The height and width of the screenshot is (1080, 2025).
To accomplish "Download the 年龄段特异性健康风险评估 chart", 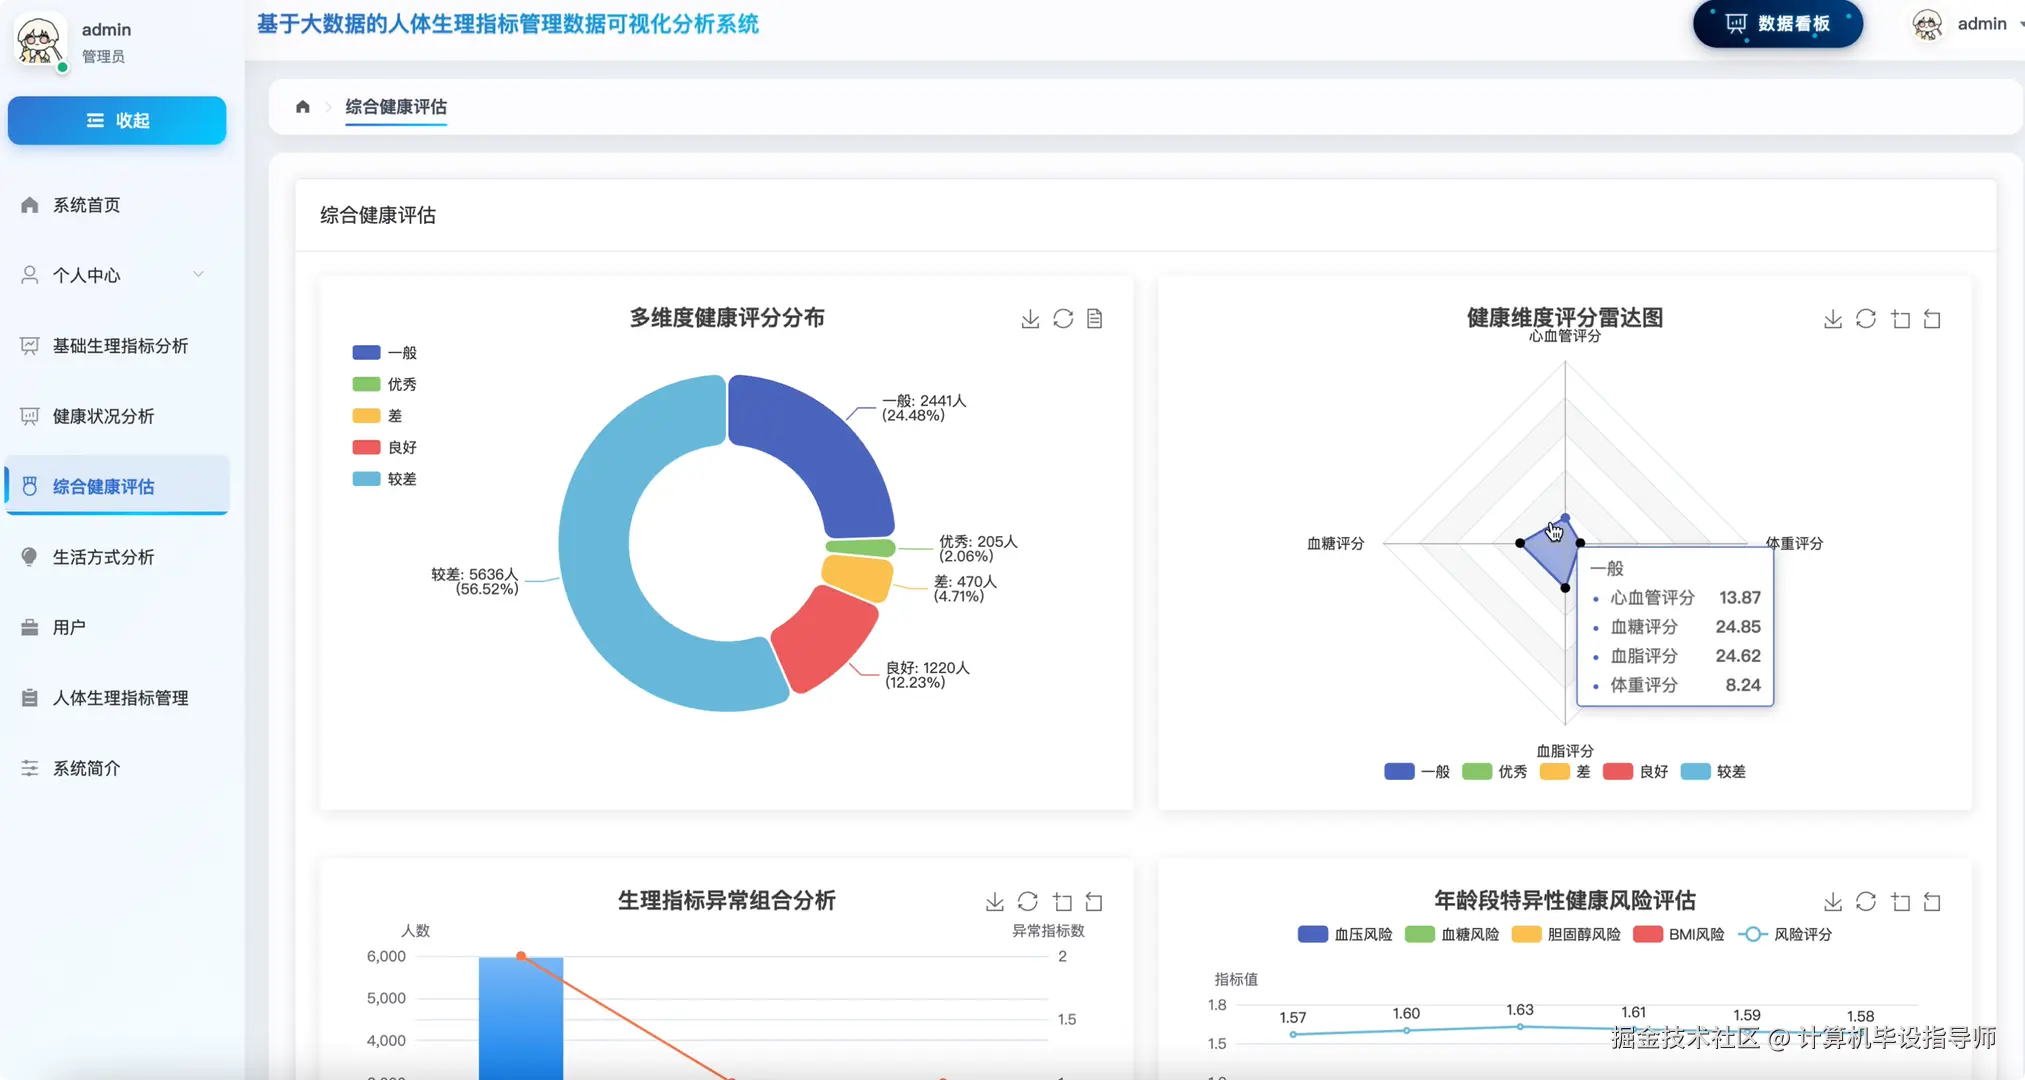I will 1832,902.
